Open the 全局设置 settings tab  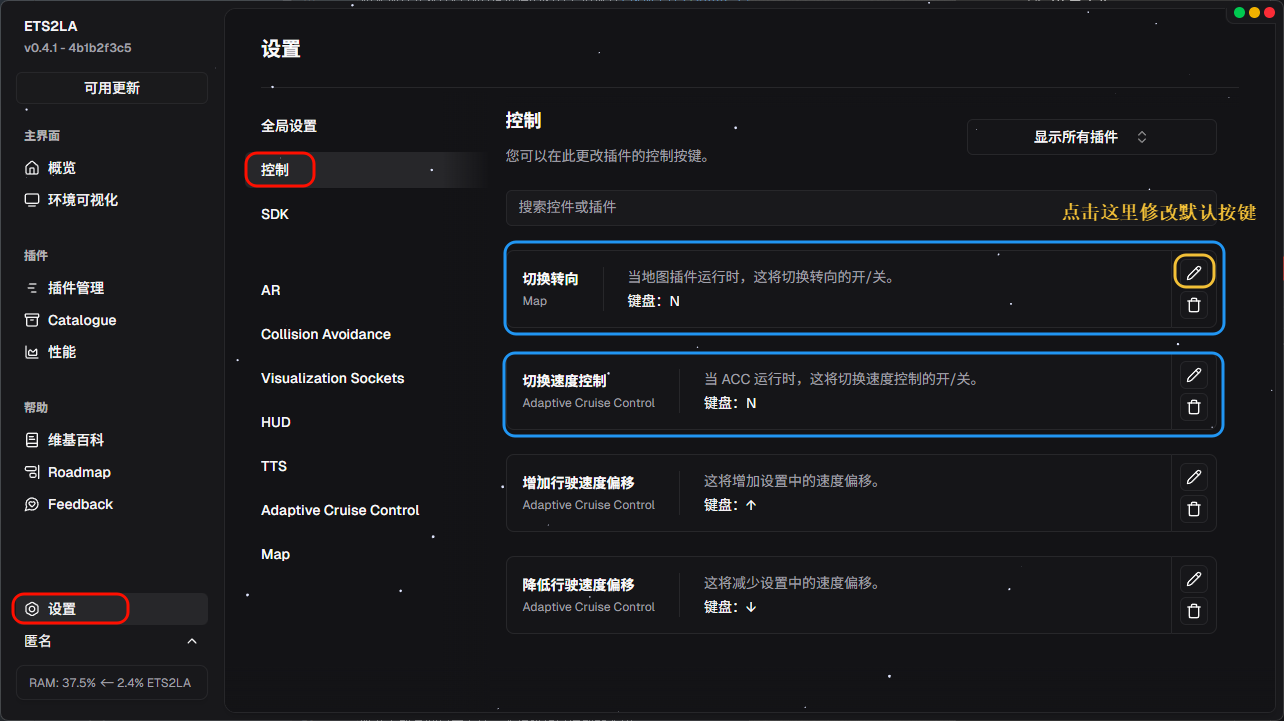[x=289, y=126]
